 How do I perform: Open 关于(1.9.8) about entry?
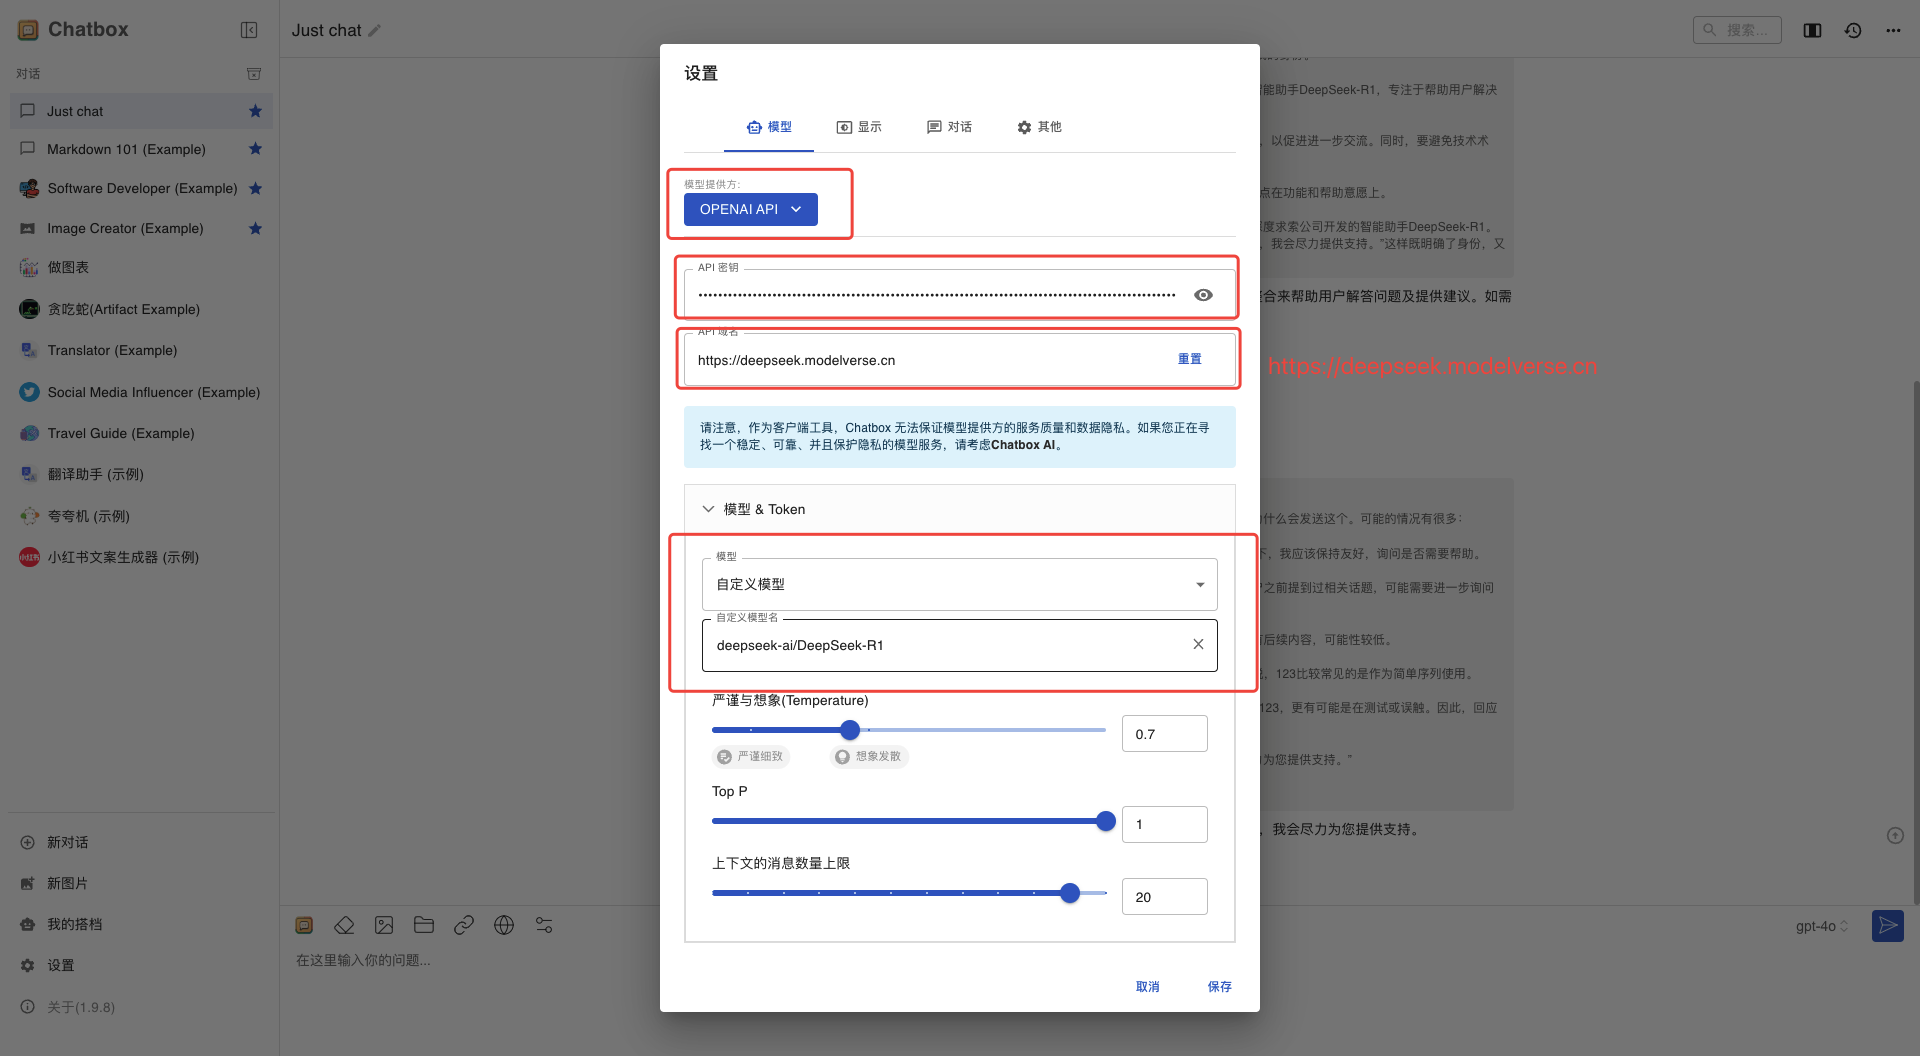pyautogui.click(x=141, y=1007)
